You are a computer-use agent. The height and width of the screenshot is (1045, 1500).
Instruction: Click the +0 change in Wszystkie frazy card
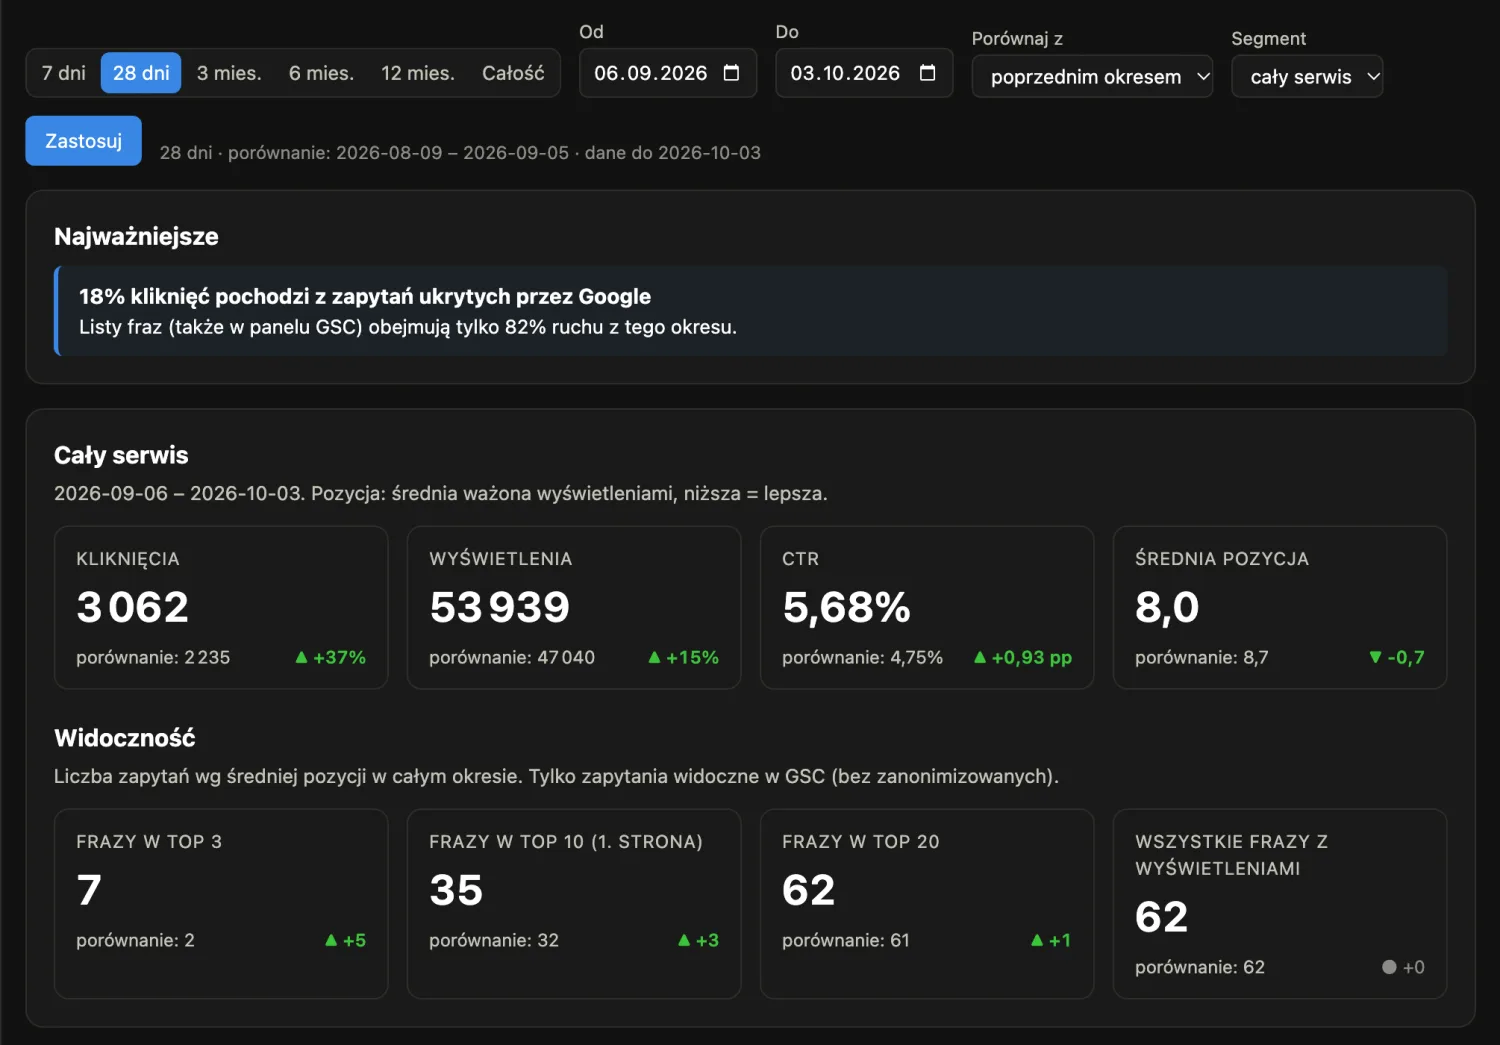click(1403, 967)
